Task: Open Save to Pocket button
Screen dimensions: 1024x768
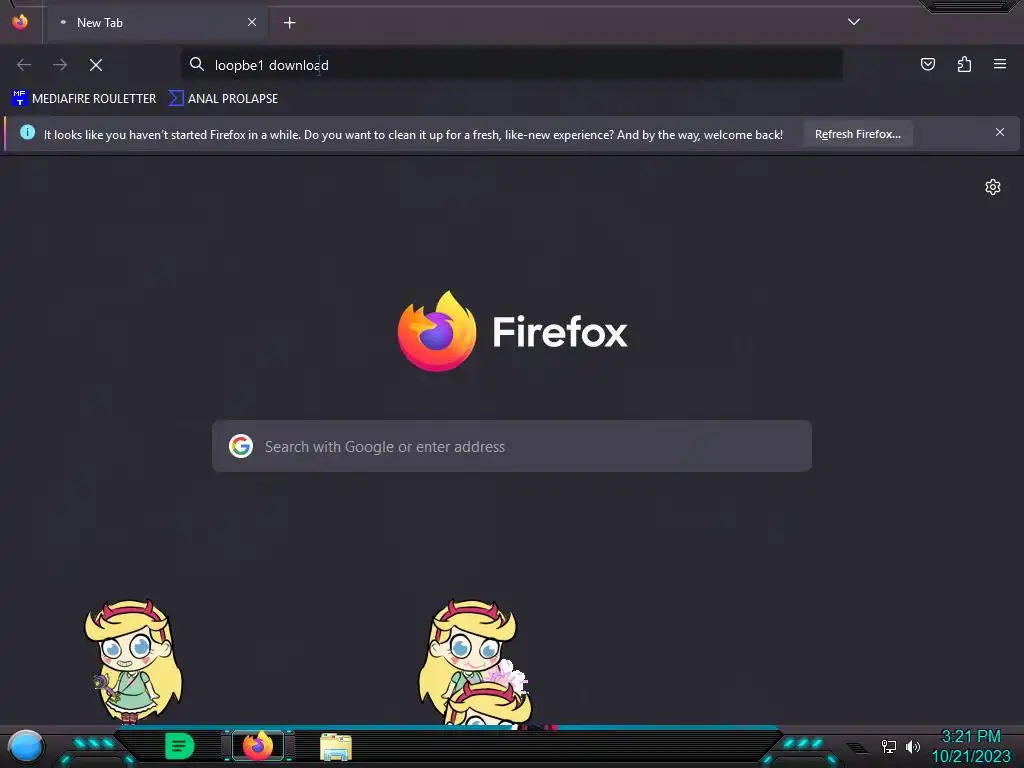Action: (x=928, y=64)
